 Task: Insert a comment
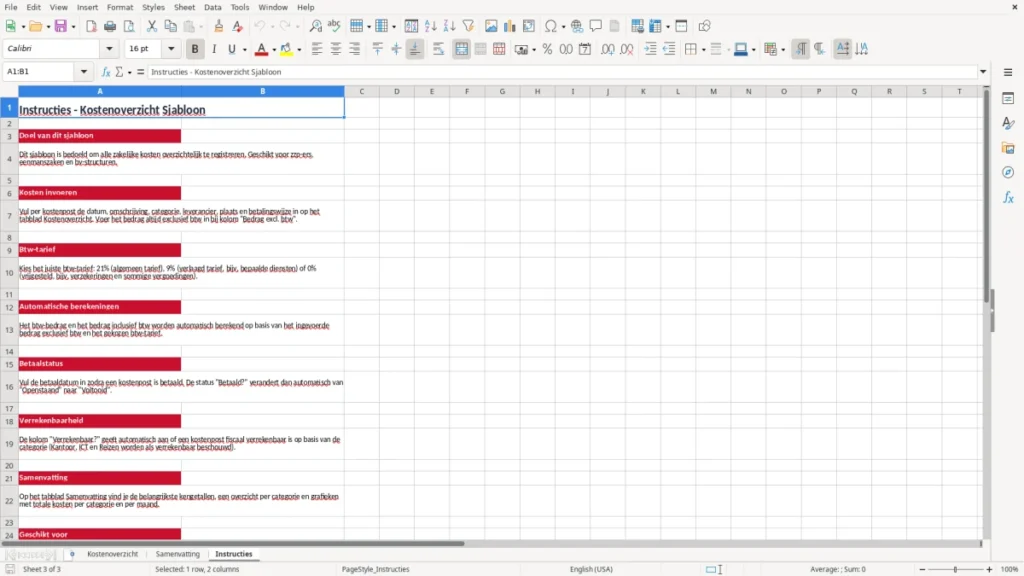point(596,26)
